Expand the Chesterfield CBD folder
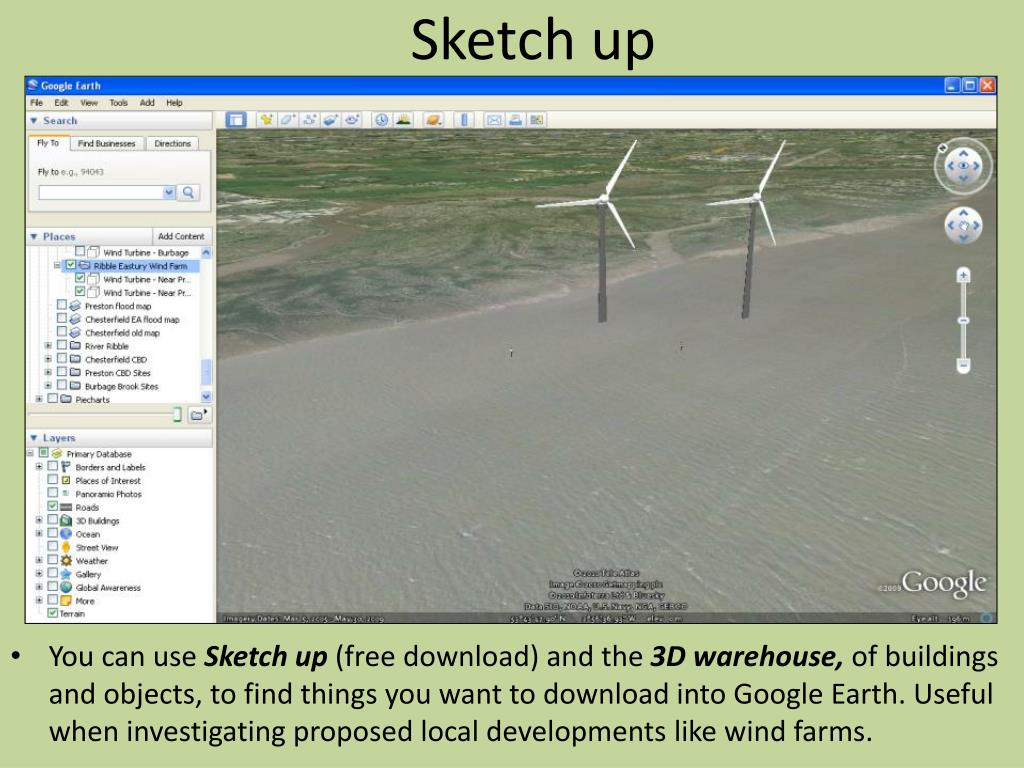1024x768 pixels. pyautogui.click(x=48, y=359)
